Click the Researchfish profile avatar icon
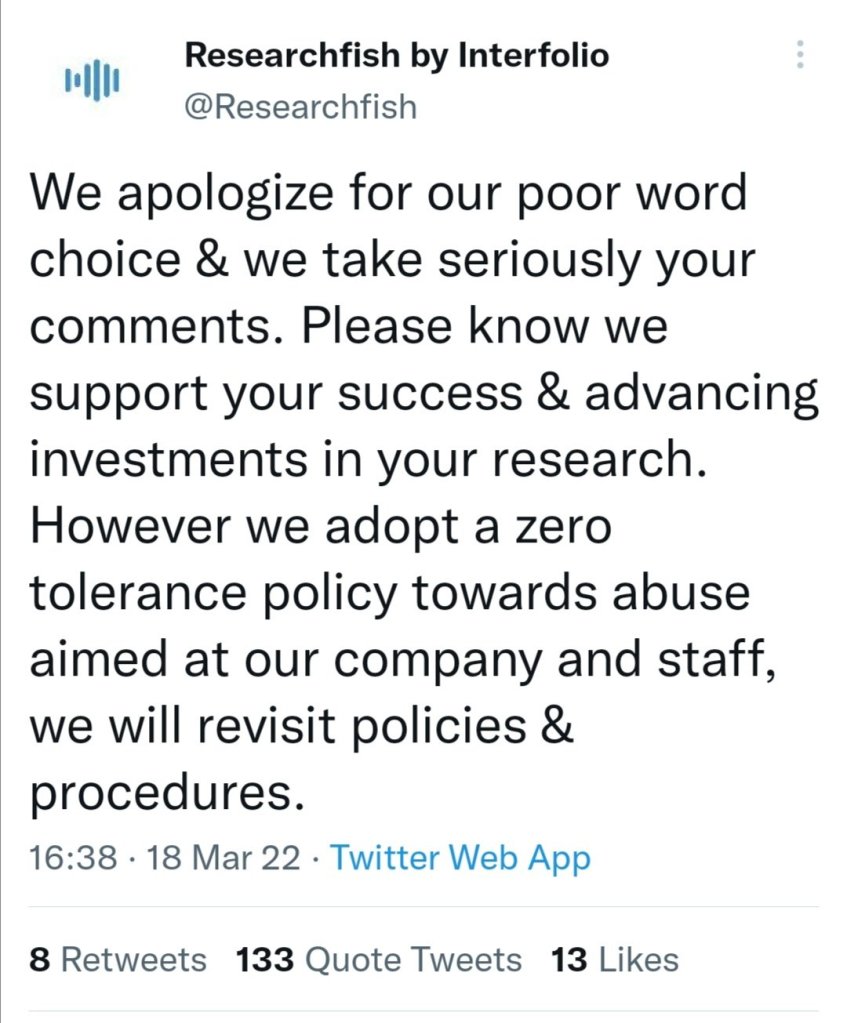 pyautogui.click(x=92, y=79)
